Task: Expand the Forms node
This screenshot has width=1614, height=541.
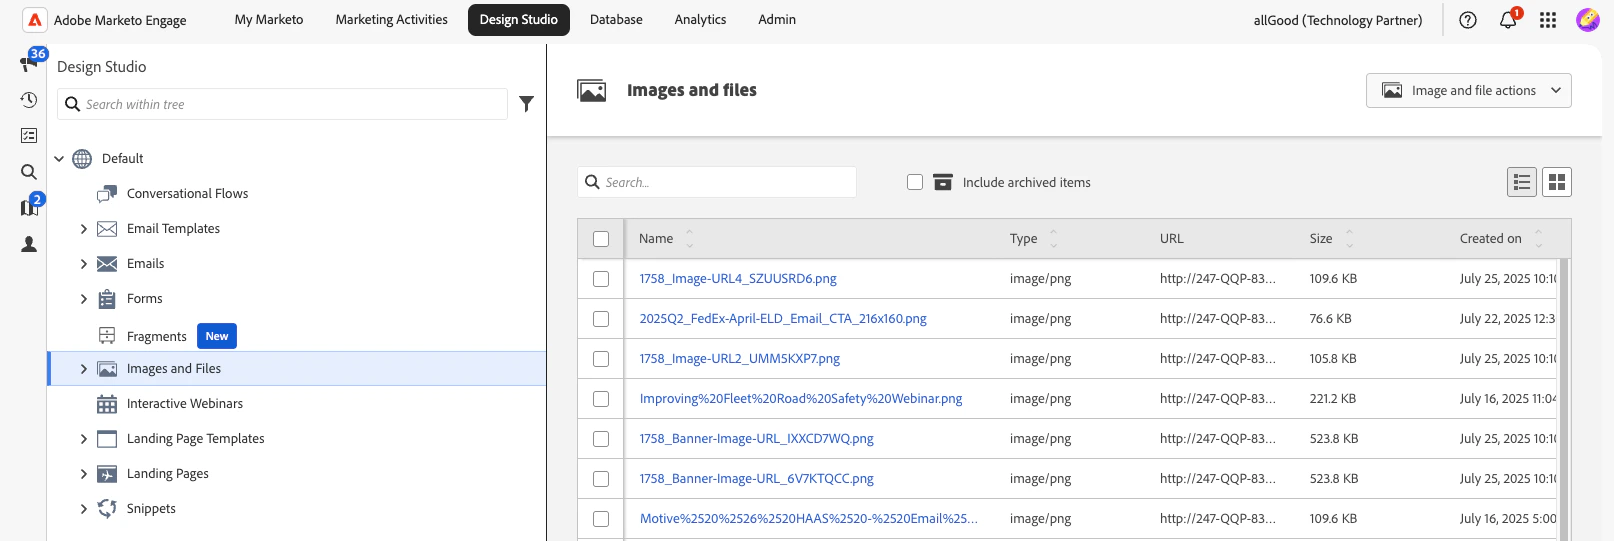Action: tap(84, 299)
